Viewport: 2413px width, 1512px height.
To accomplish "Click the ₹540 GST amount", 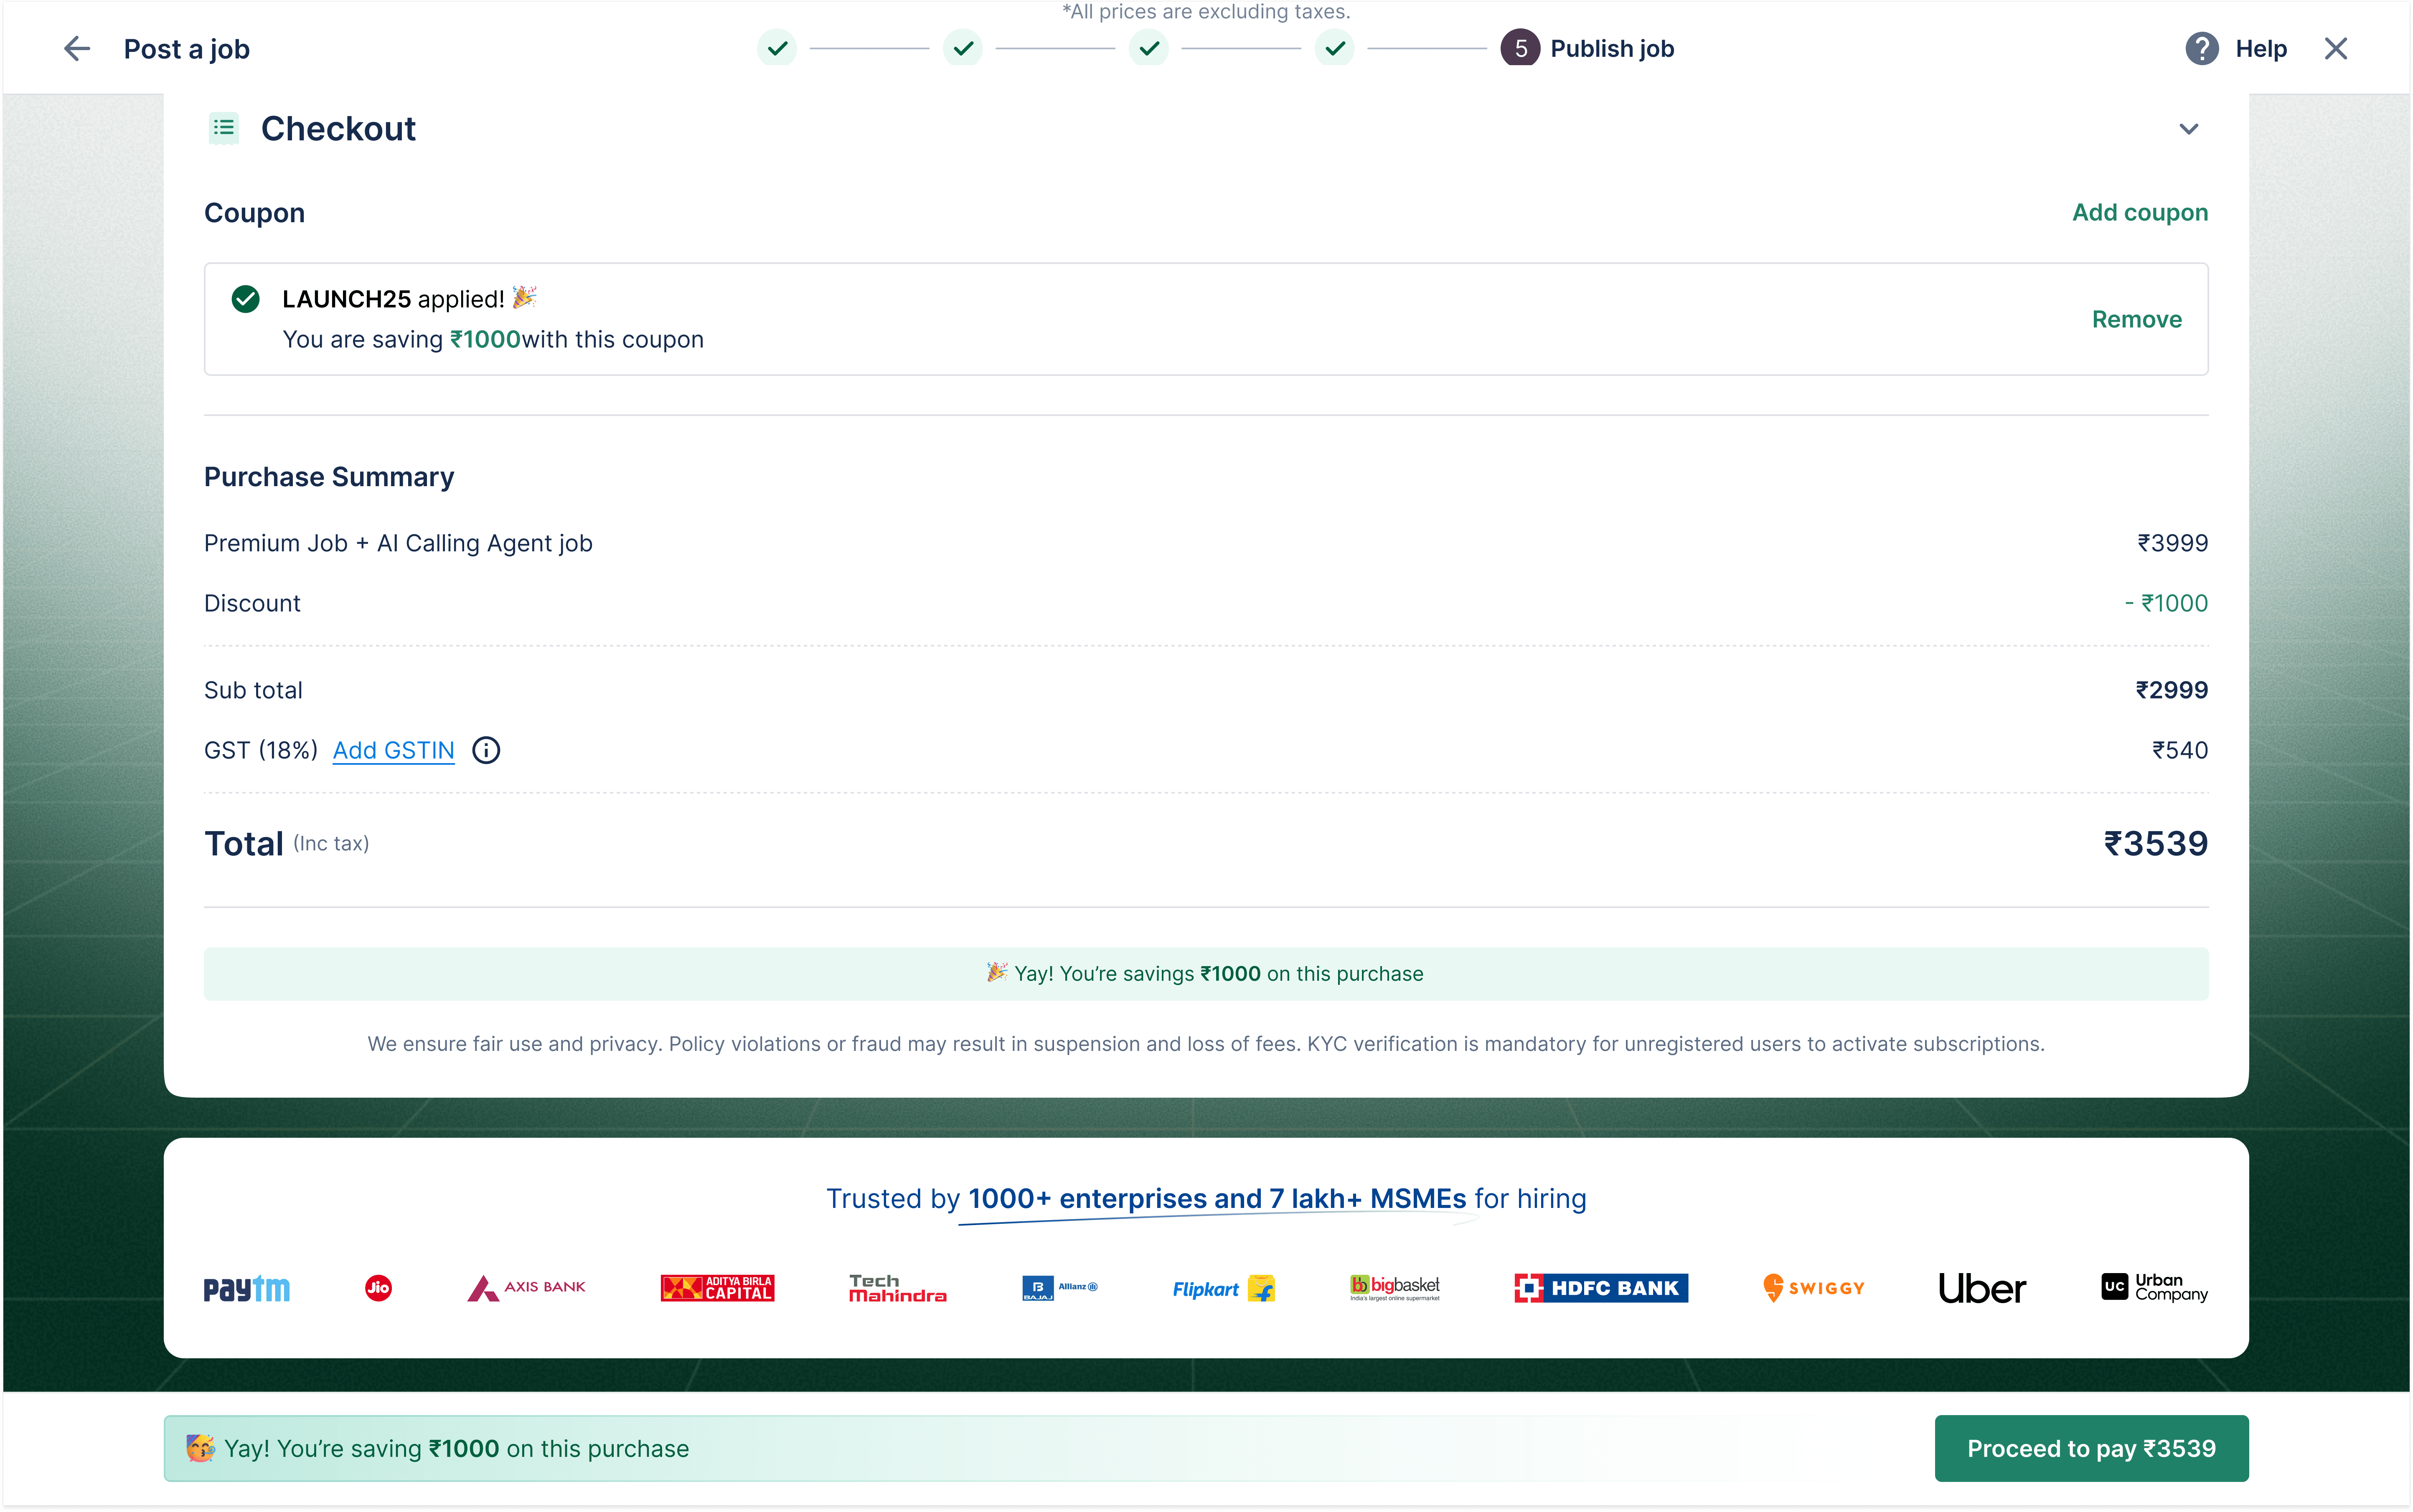I will tap(2180, 750).
